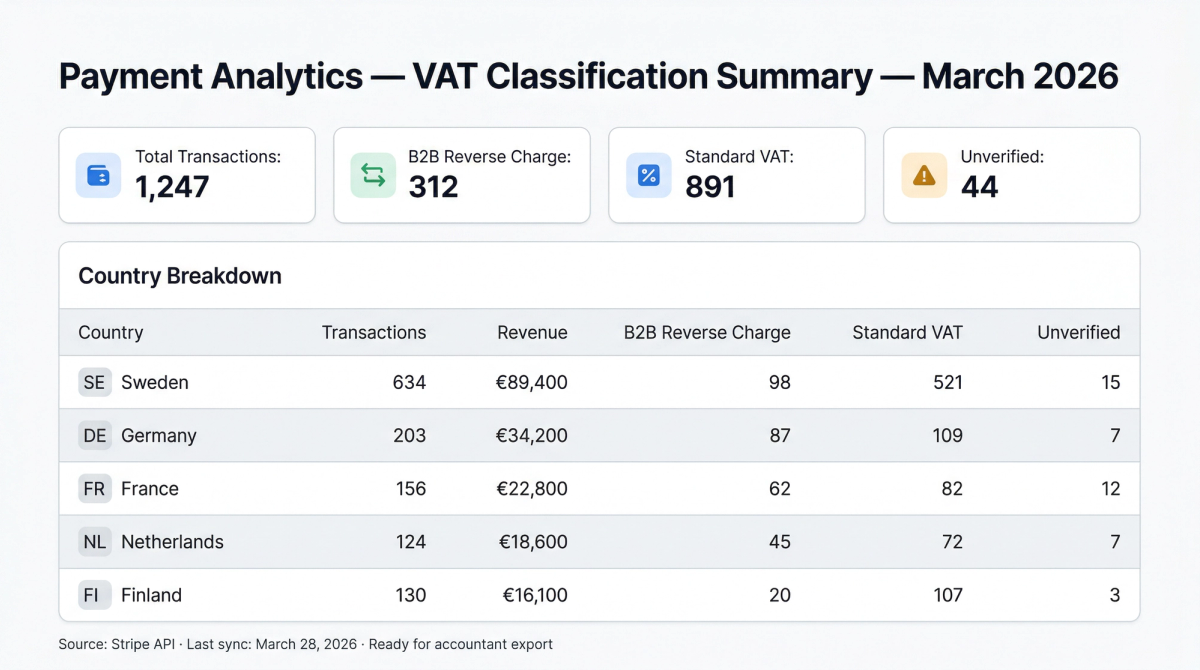Click Netherlands revenue value €18,600
The width and height of the screenshot is (1200, 670).
(x=534, y=542)
